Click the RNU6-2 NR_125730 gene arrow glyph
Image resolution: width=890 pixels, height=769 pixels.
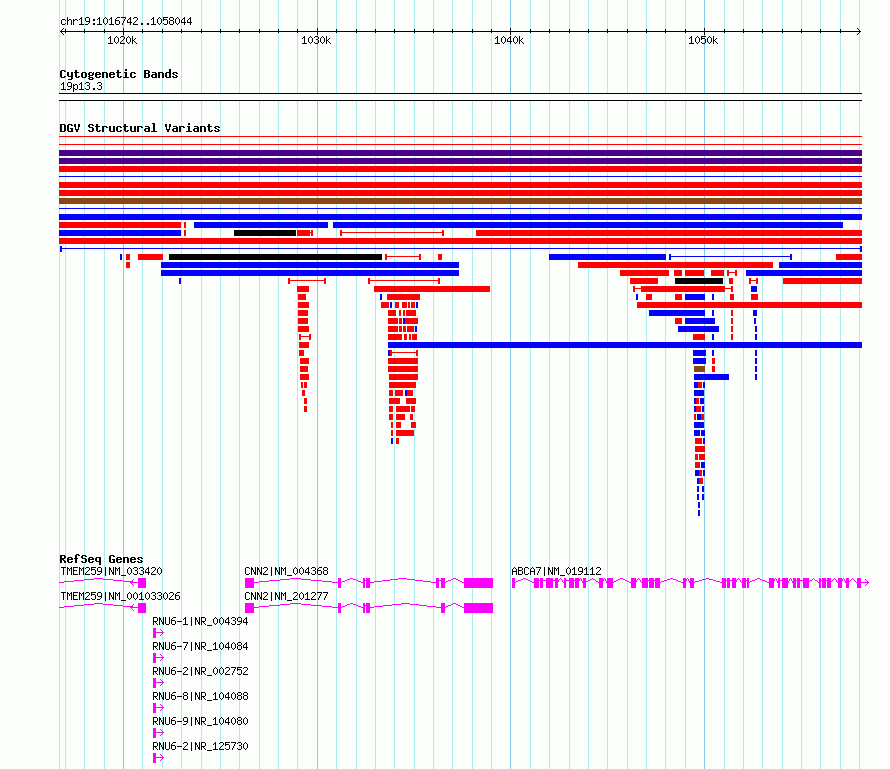158,758
